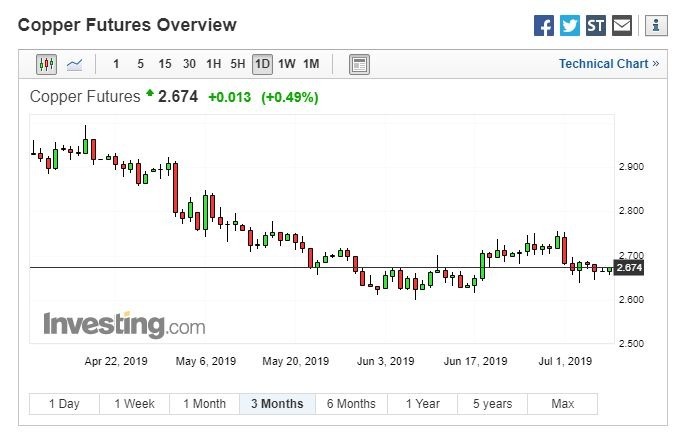Share chart on Twitter
The image size is (680, 440).
569,26
